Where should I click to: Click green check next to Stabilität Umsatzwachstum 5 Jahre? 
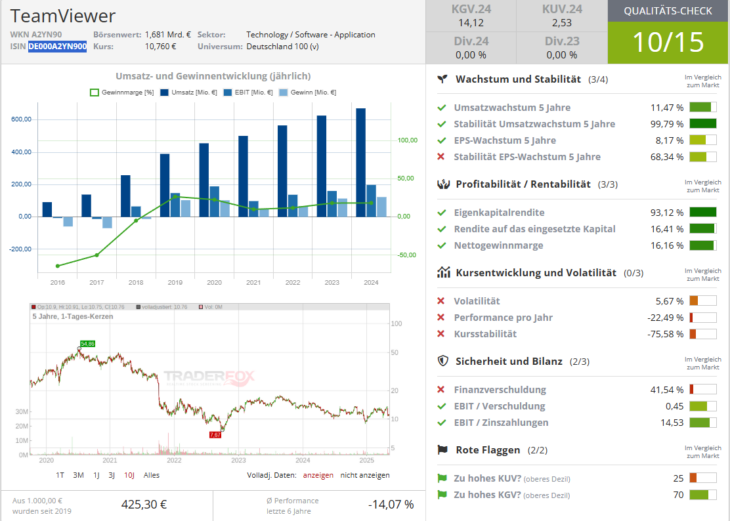[441, 124]
